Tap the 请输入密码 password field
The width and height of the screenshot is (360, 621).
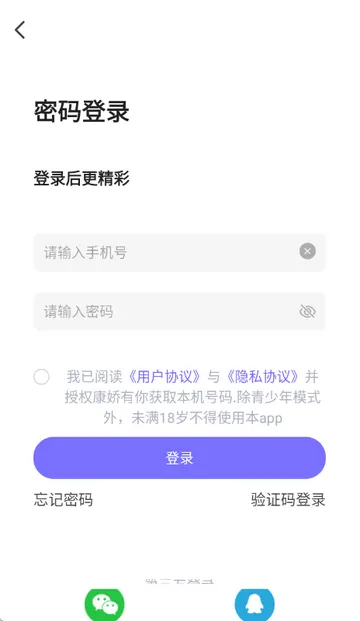179,312
